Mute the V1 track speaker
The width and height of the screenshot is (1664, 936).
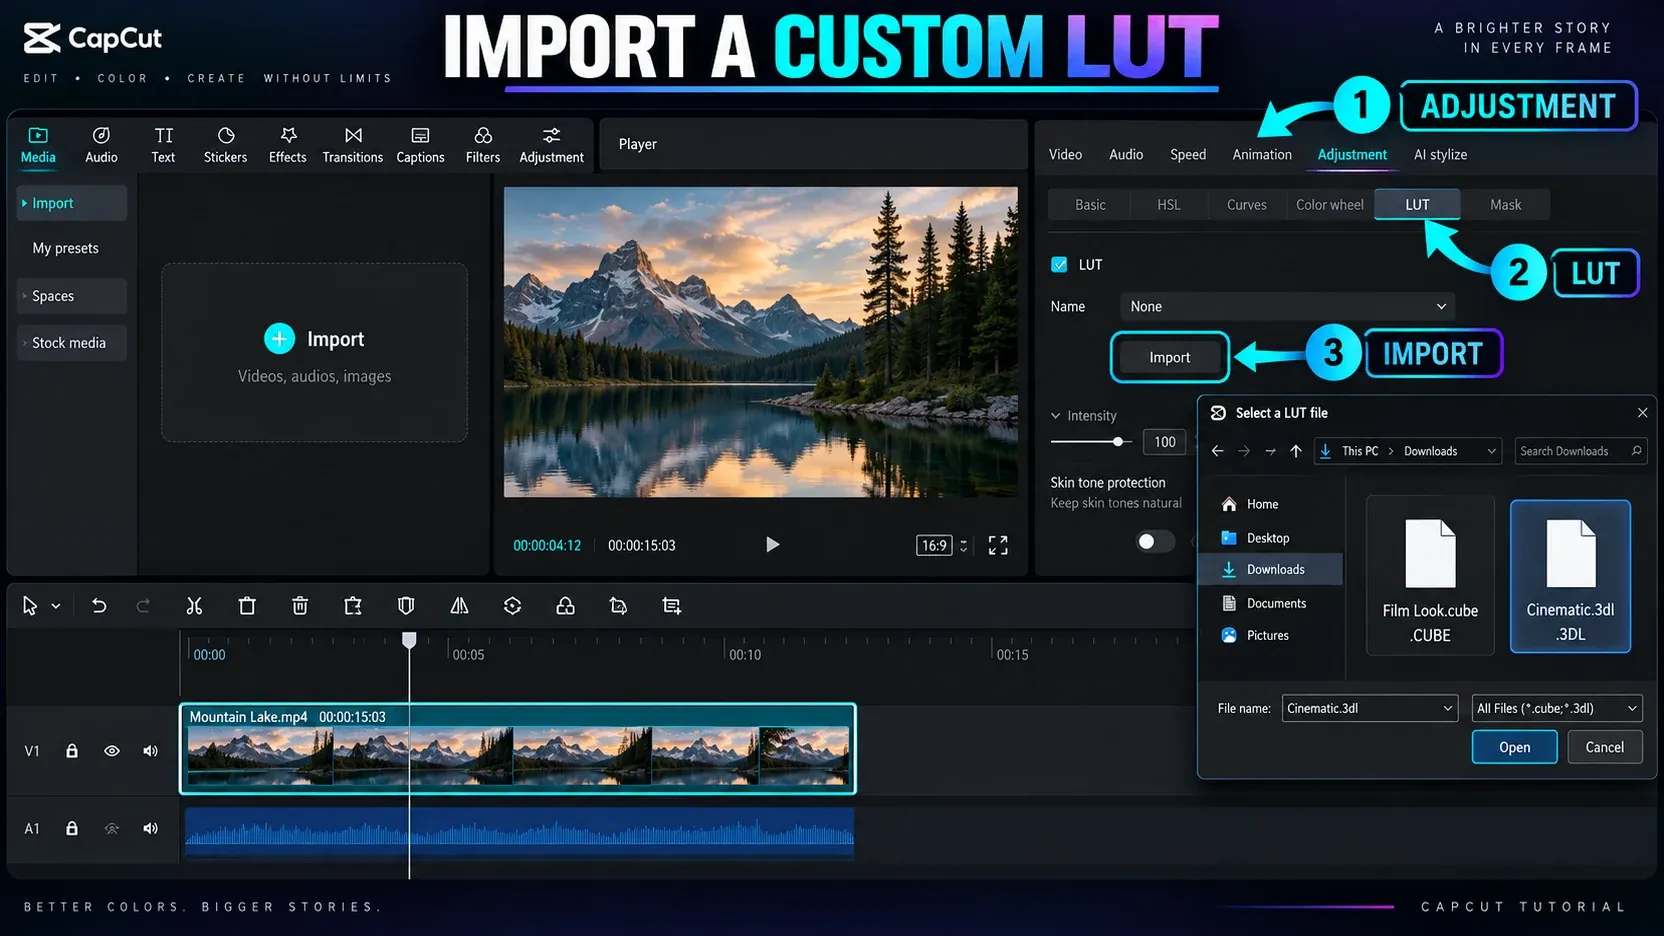point(150,751)
